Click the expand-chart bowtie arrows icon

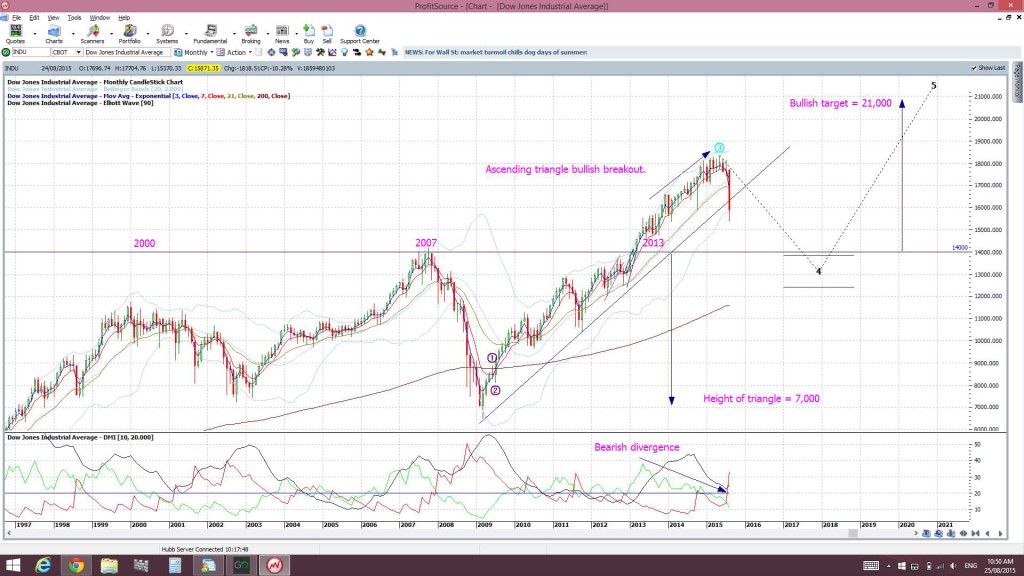(976, 534)
